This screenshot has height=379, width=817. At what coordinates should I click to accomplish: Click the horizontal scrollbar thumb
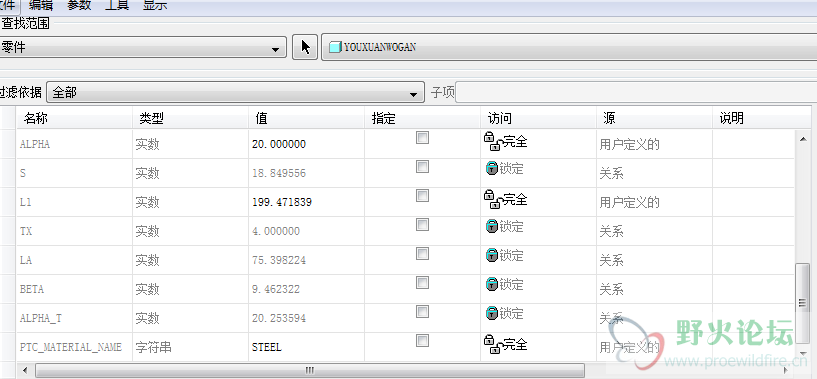pyautogui.click(x=310, y=370)
